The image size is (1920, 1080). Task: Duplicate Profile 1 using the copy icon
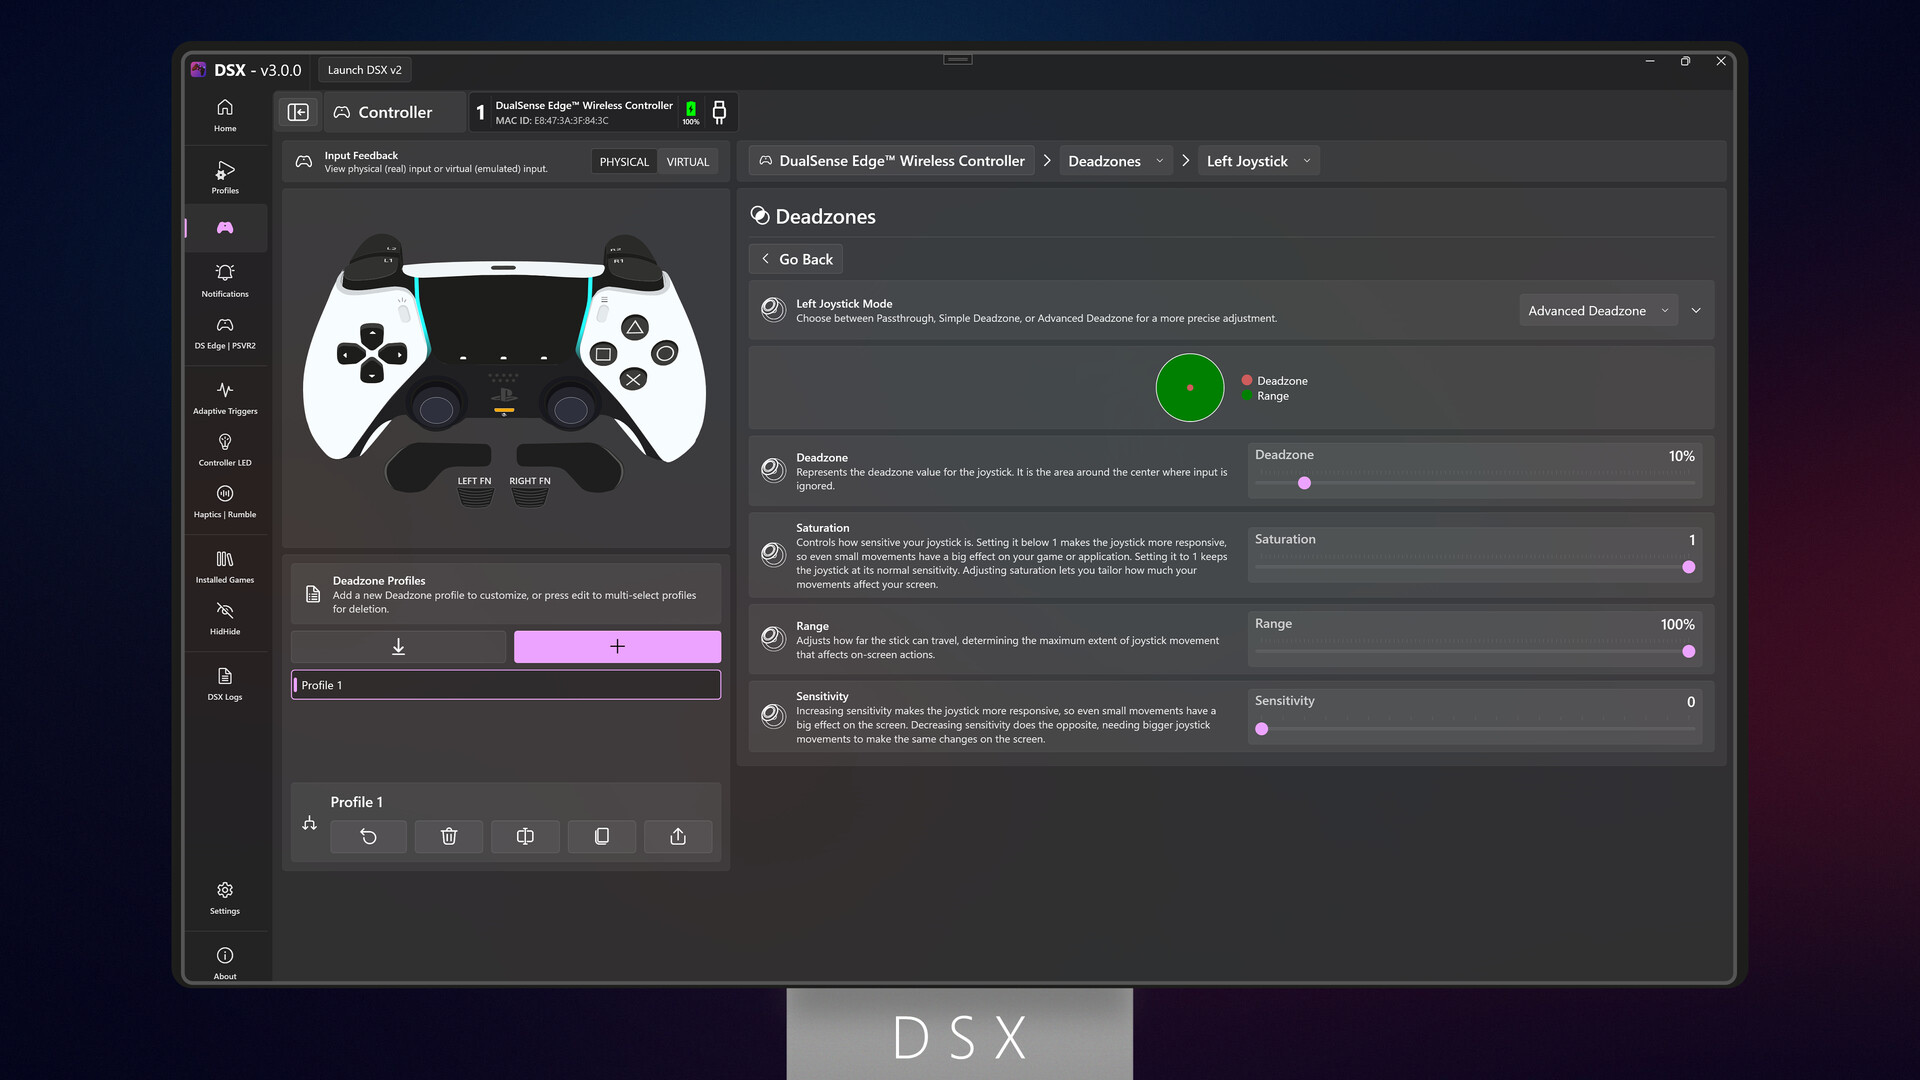click(601, 837)
